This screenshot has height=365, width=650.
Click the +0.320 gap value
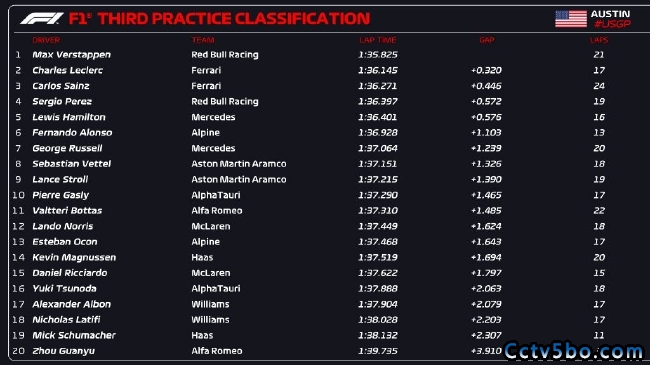pos(486,71)
